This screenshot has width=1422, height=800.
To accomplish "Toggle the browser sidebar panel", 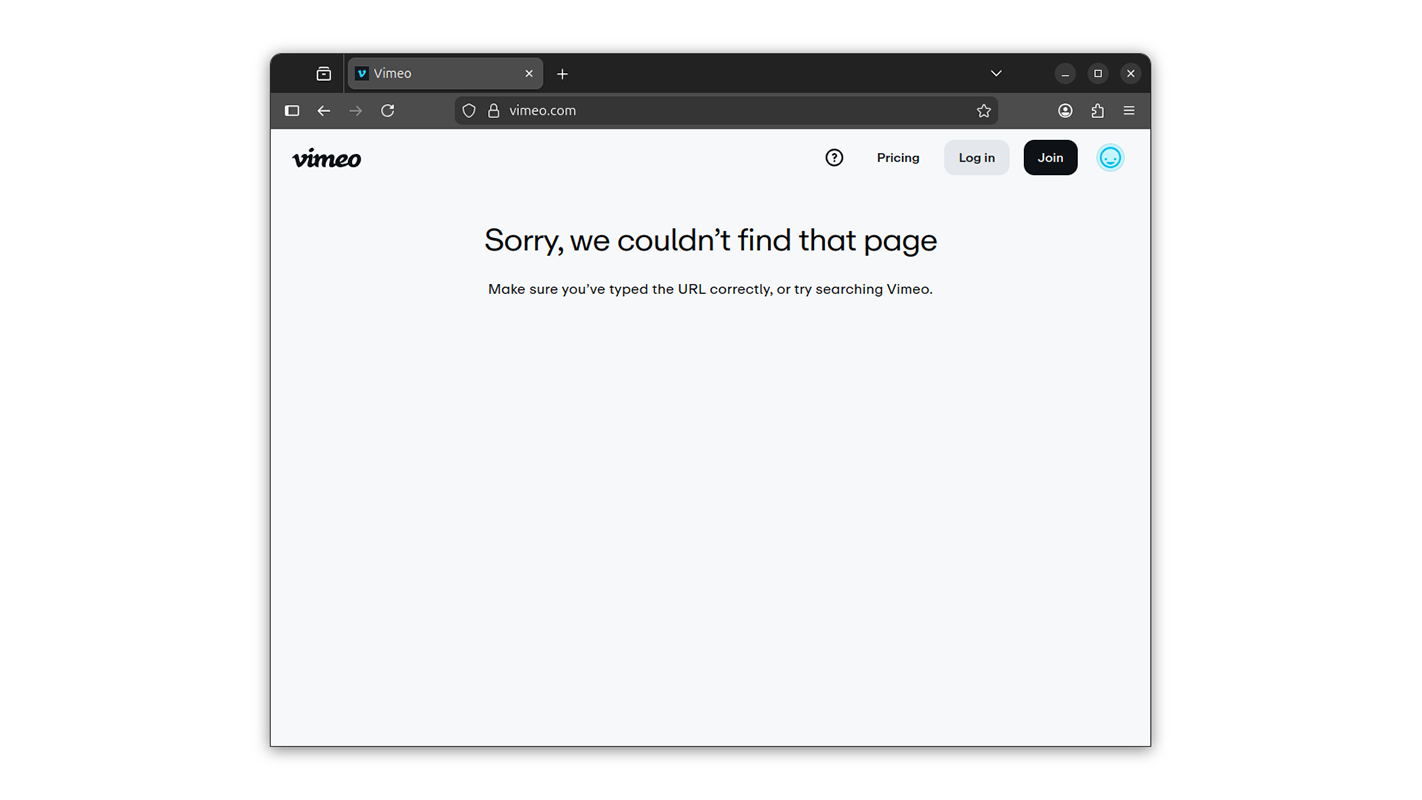I will [x=291, y=110].
